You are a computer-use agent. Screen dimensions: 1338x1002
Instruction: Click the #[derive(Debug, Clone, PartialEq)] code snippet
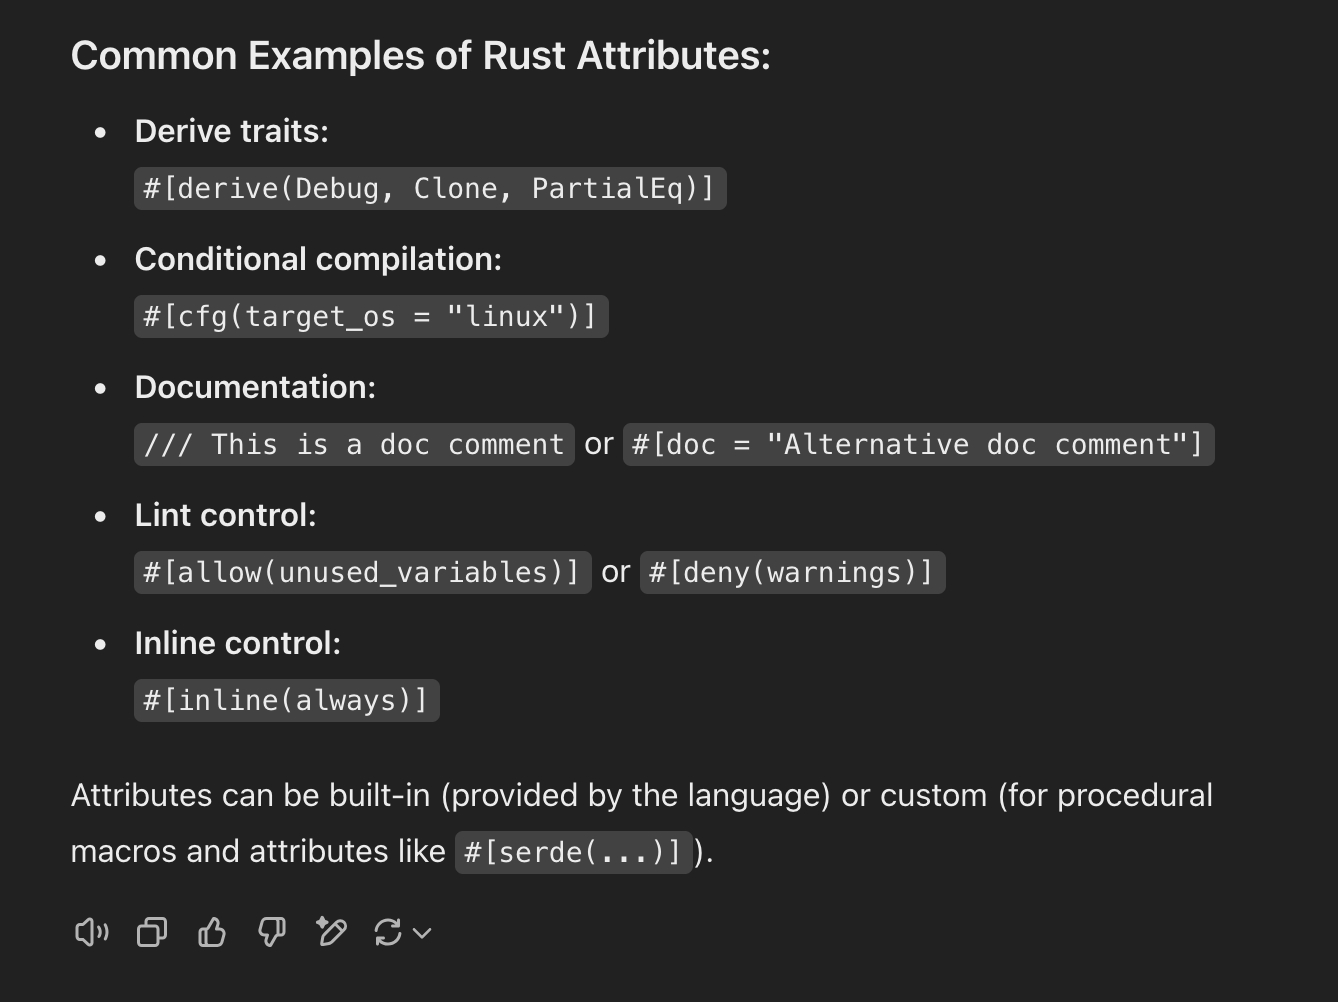pos(430,189)
